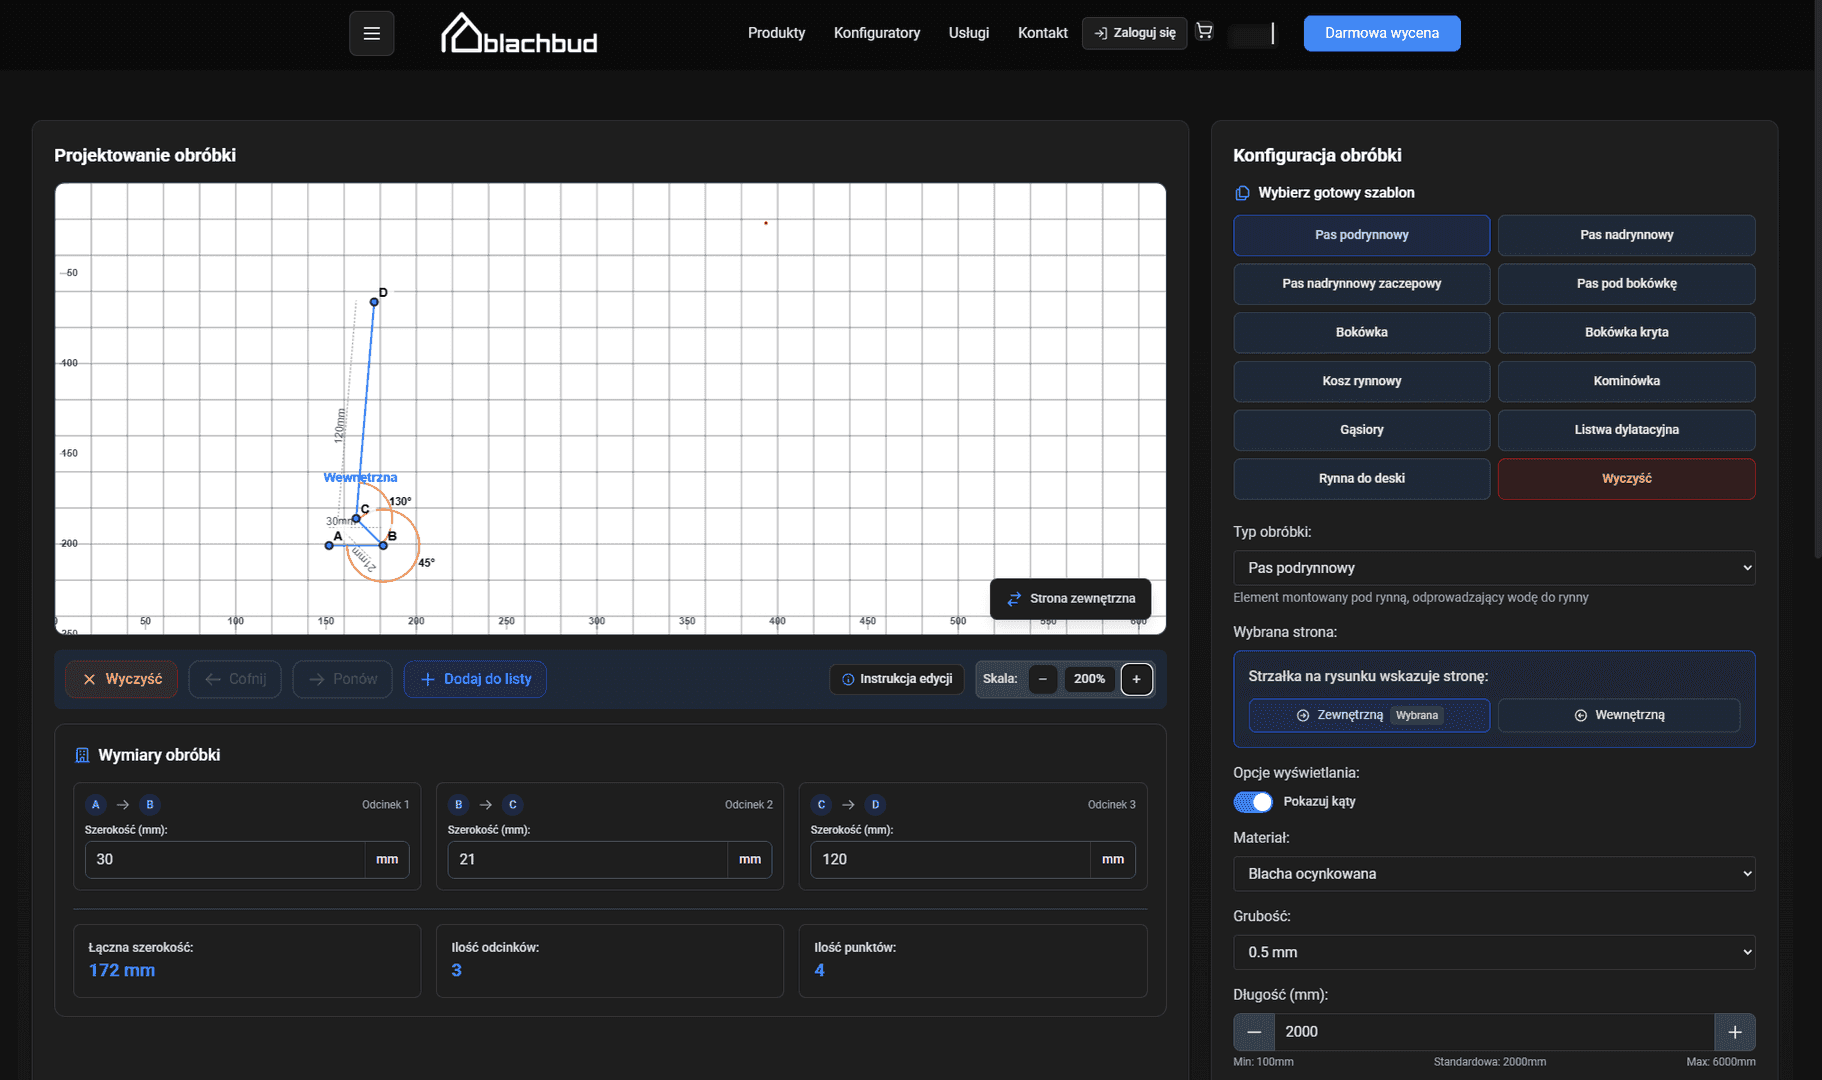Screen dimensions: 1822x1080
Task: Select Pas pod bokówkę template
Action: pyautogui.click(x=1626, y=284)
